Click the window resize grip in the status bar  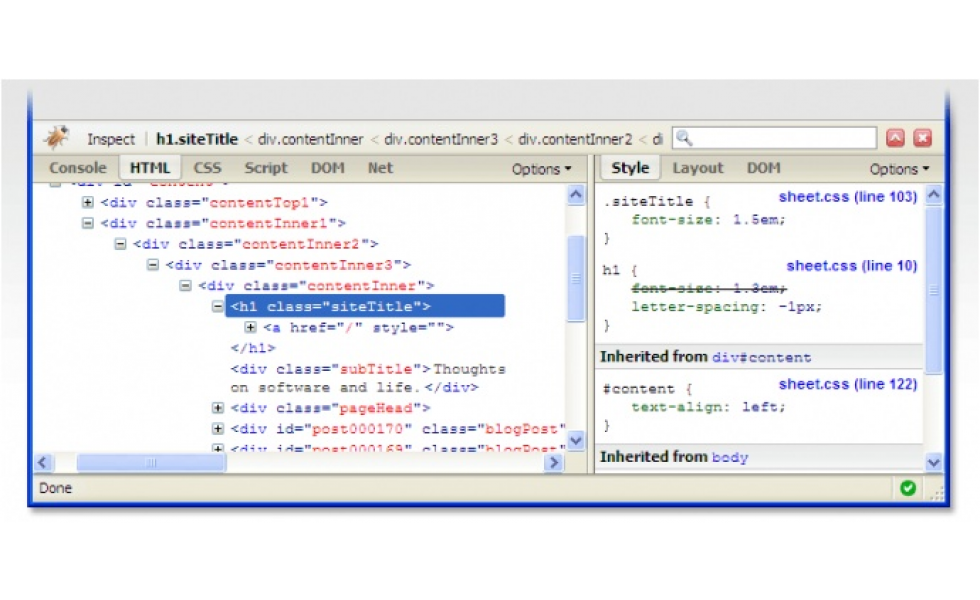[936, 493]
